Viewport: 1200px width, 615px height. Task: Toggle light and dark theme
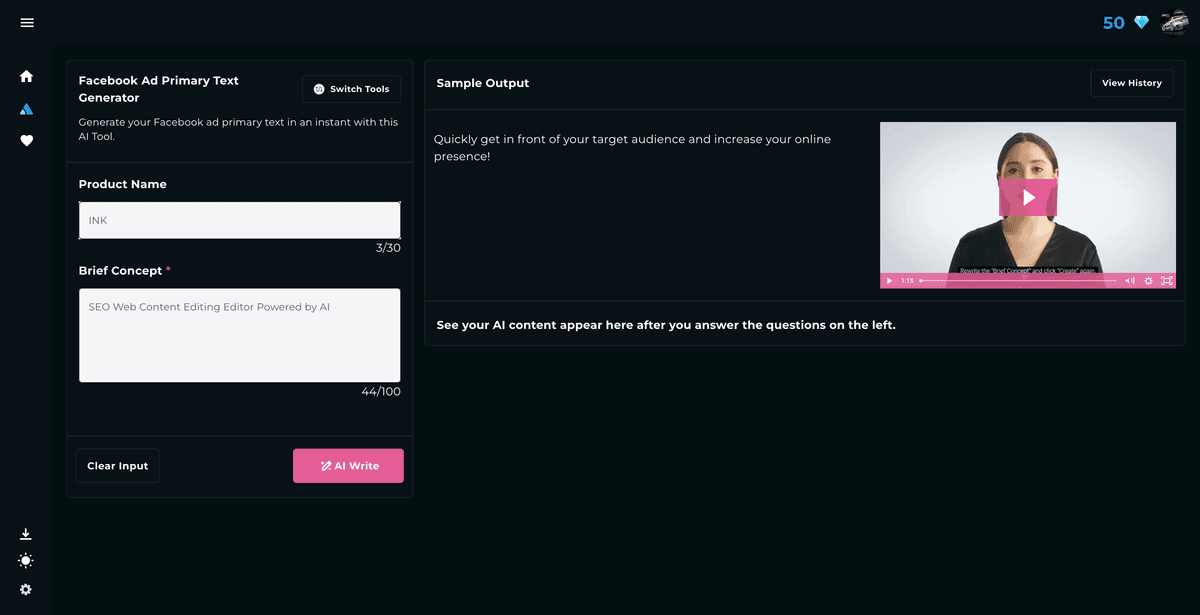[x=26, y=560]
